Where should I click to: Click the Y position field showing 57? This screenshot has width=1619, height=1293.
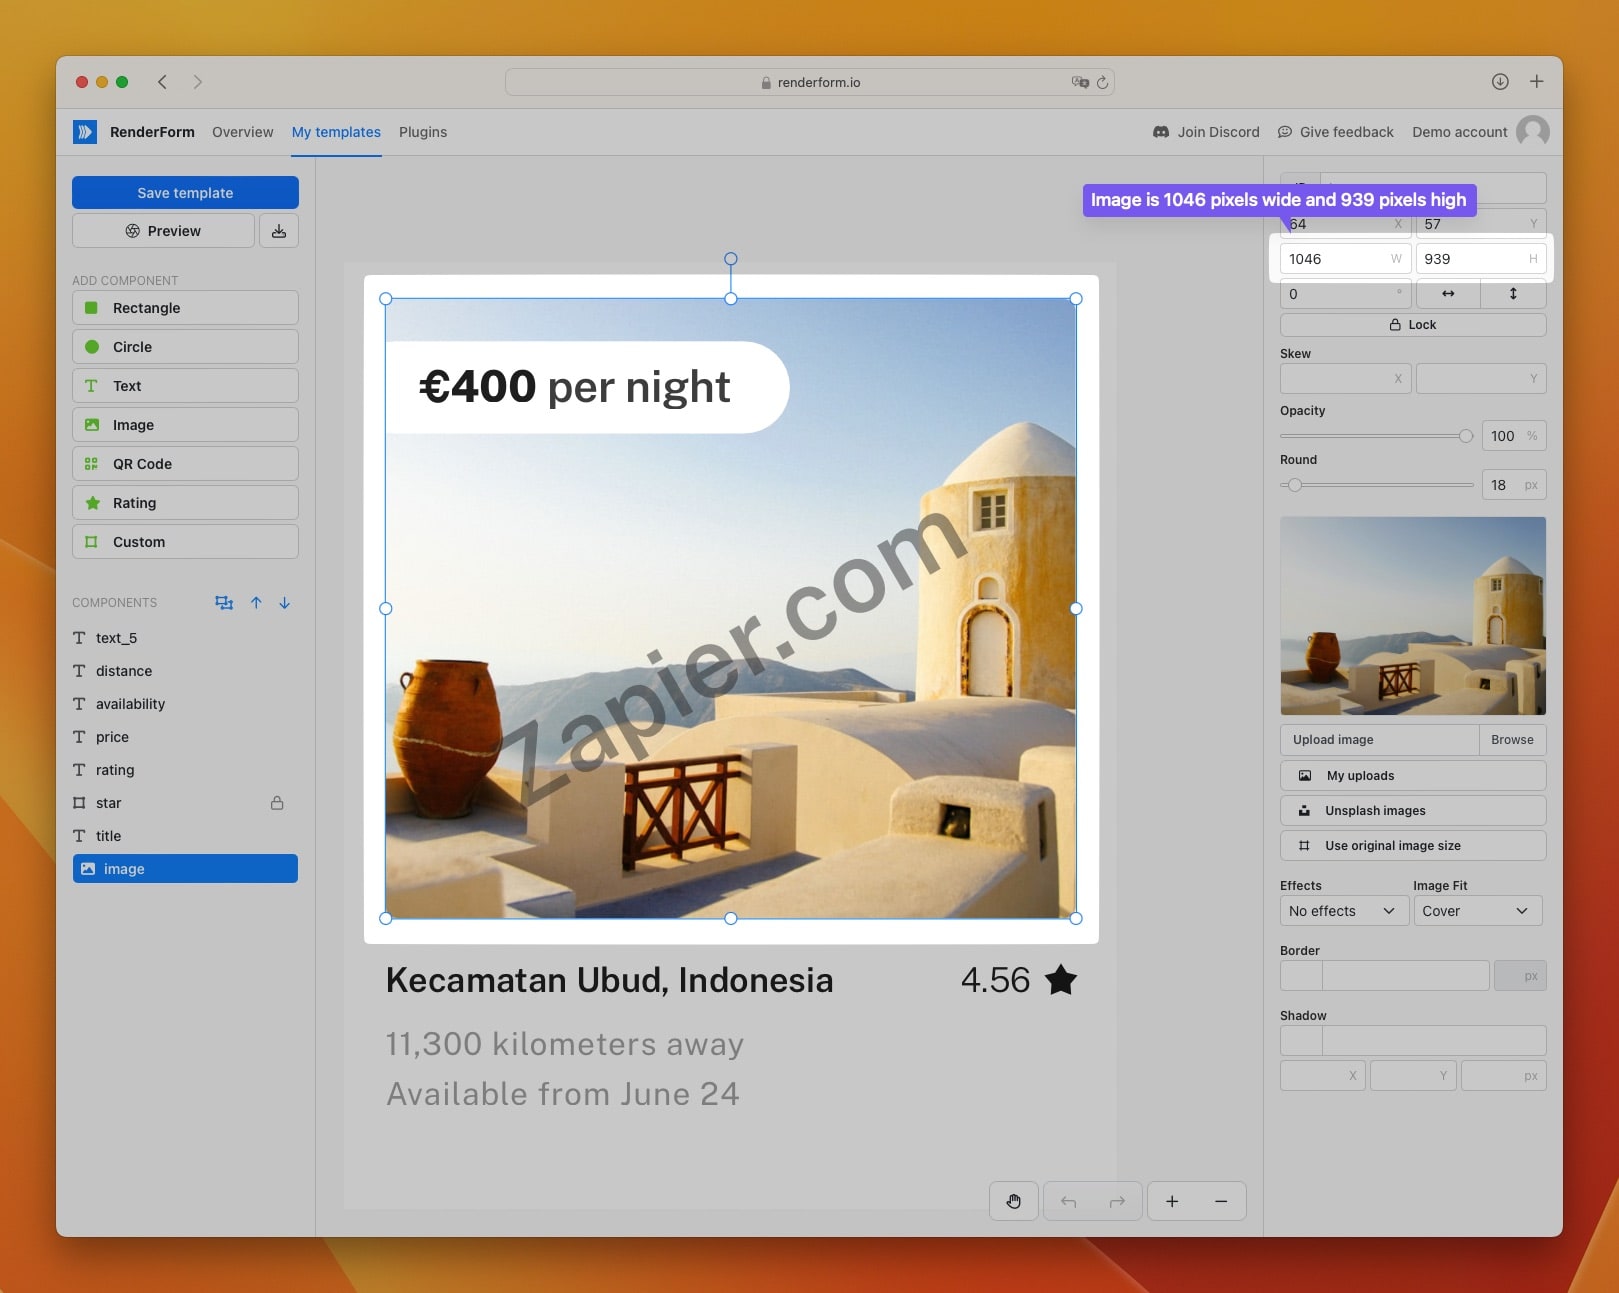pyautogui.click(x=1480, y=224)
